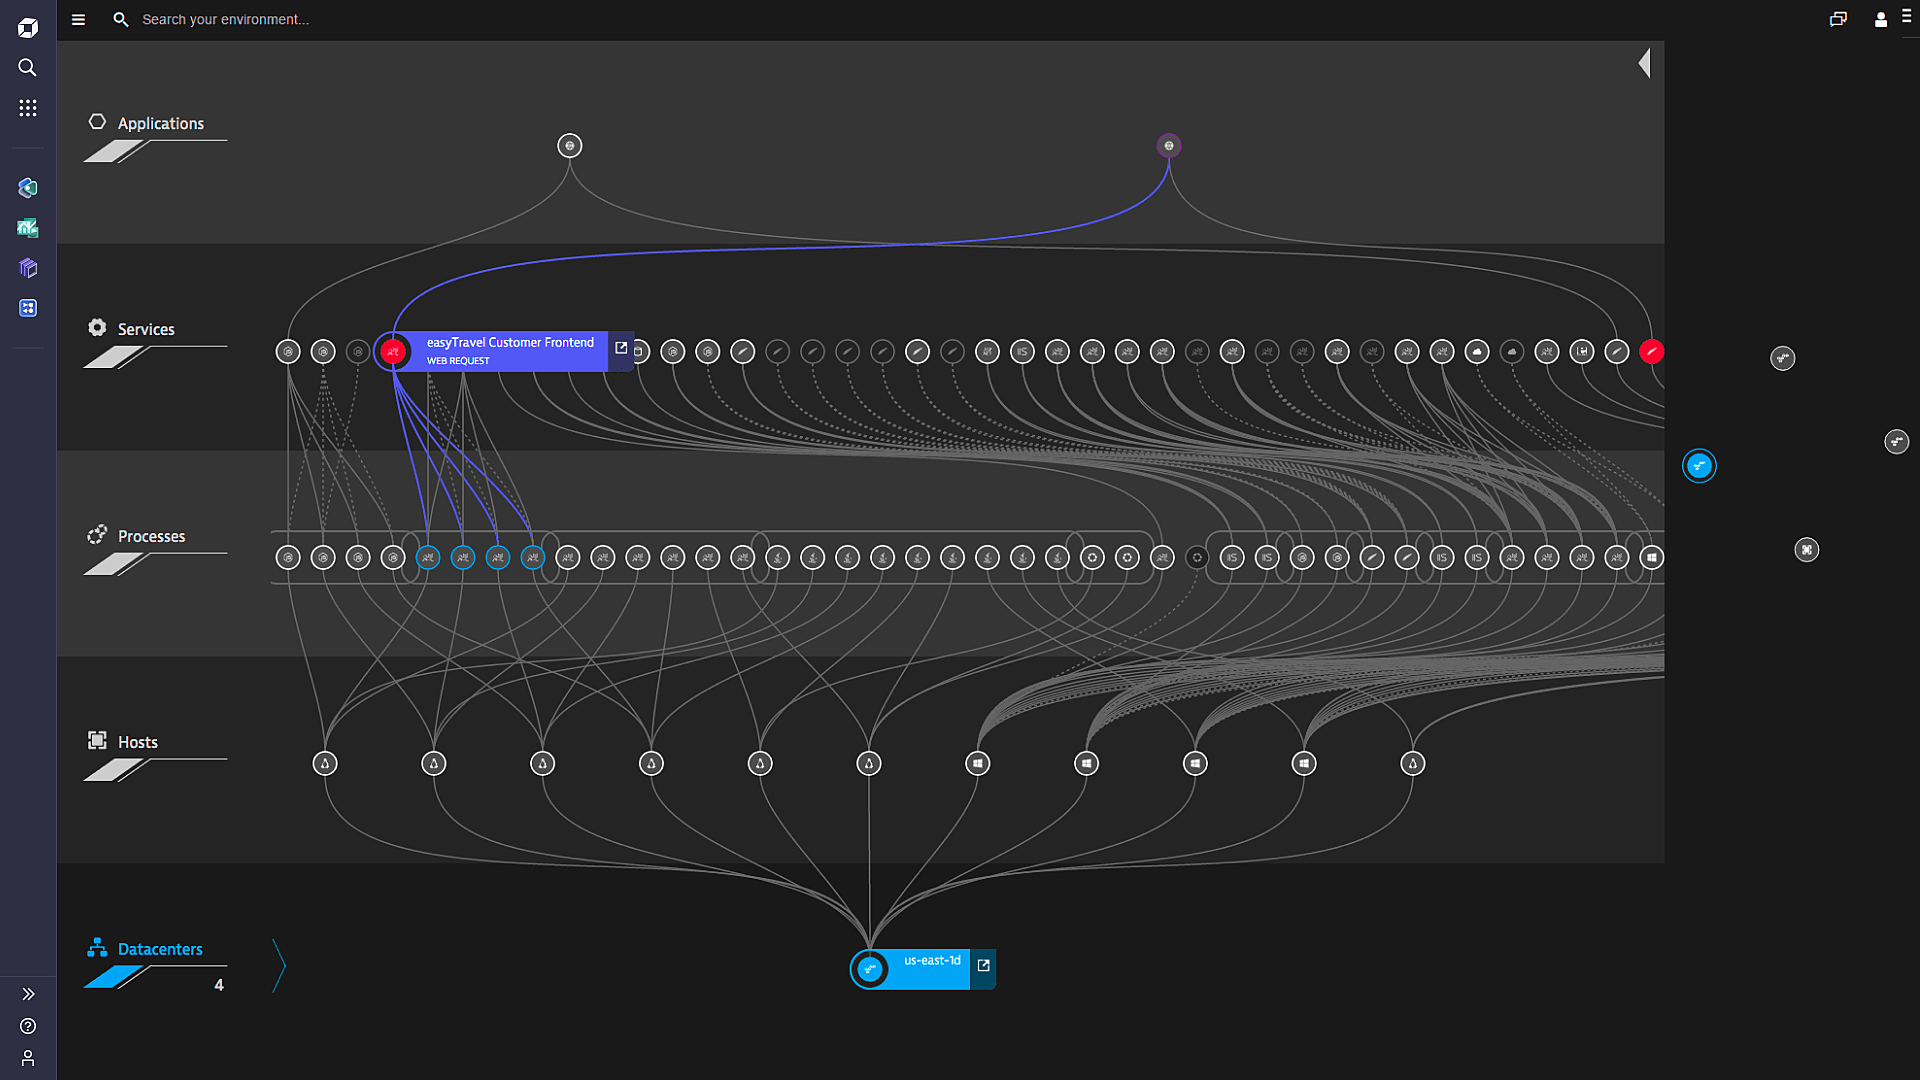1920x1080 pixels.
Task: Toggle the right-side collapse panel arrow
Action: tap(1647, 63)
